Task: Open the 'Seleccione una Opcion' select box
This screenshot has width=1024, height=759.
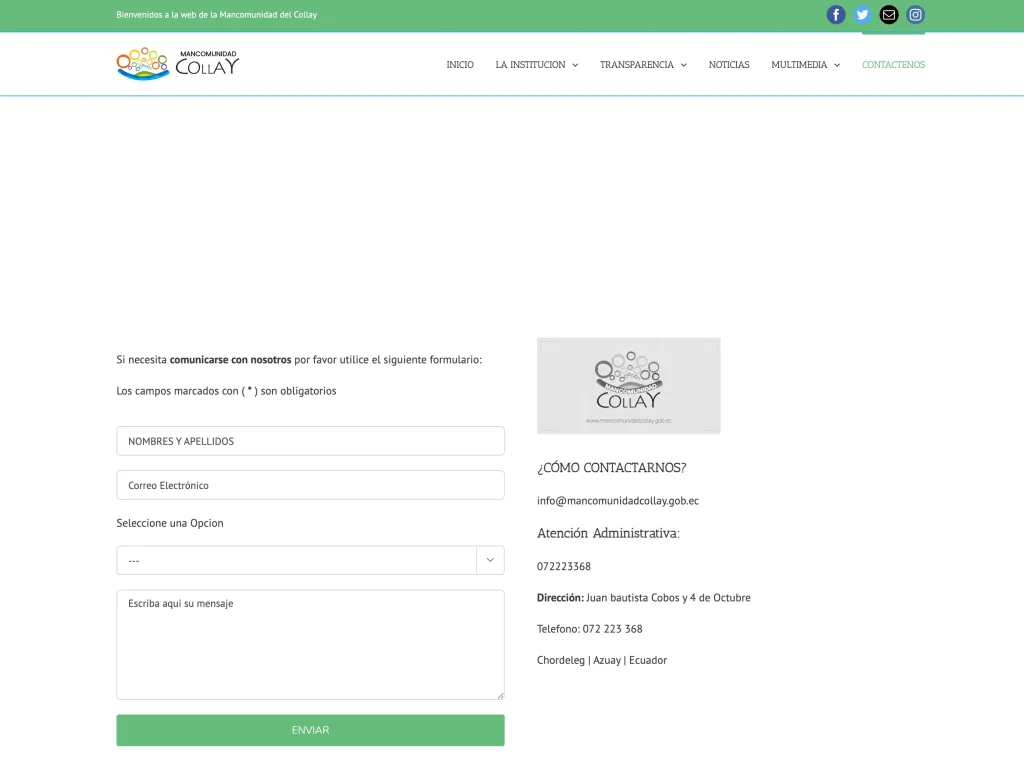Action: coord(310,560)
